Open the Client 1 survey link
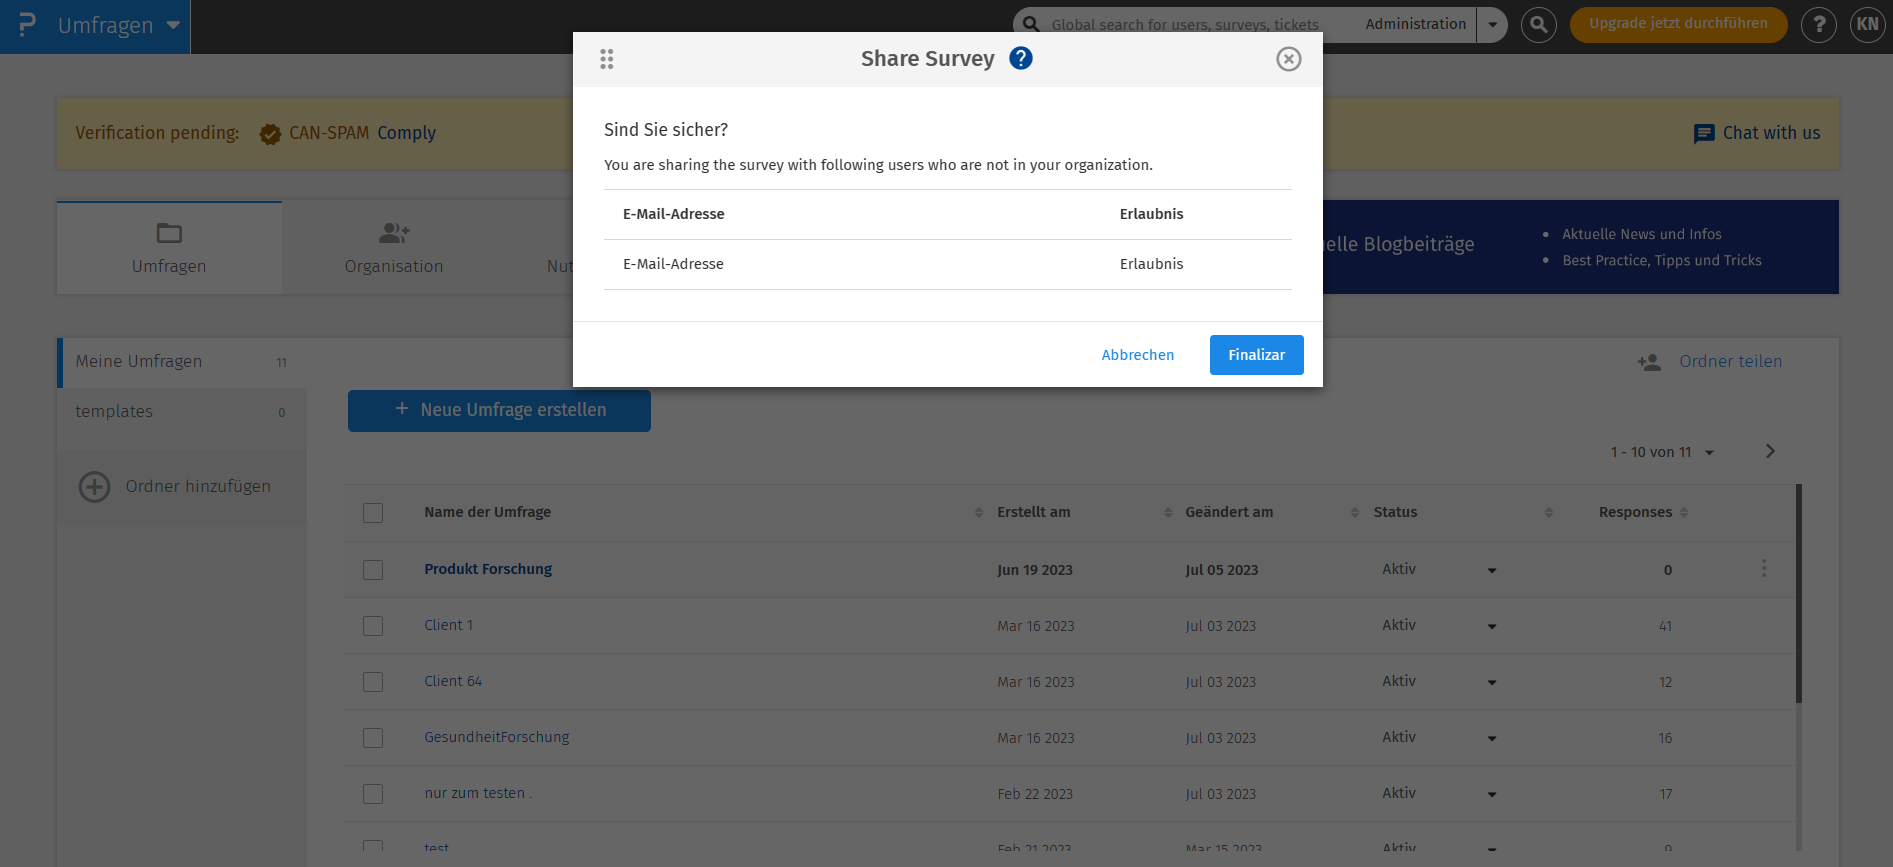This screenshot has width=1893, height=867. 448,625
